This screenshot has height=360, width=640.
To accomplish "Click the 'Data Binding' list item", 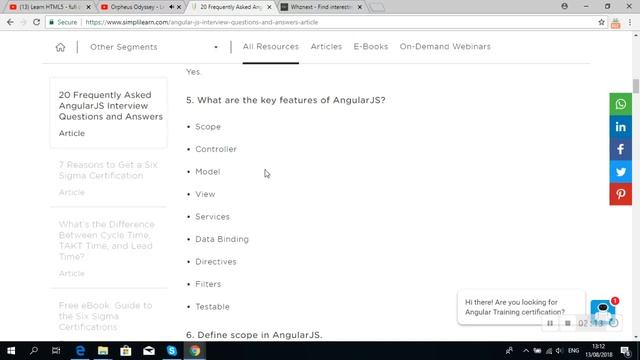I will 222,239.
